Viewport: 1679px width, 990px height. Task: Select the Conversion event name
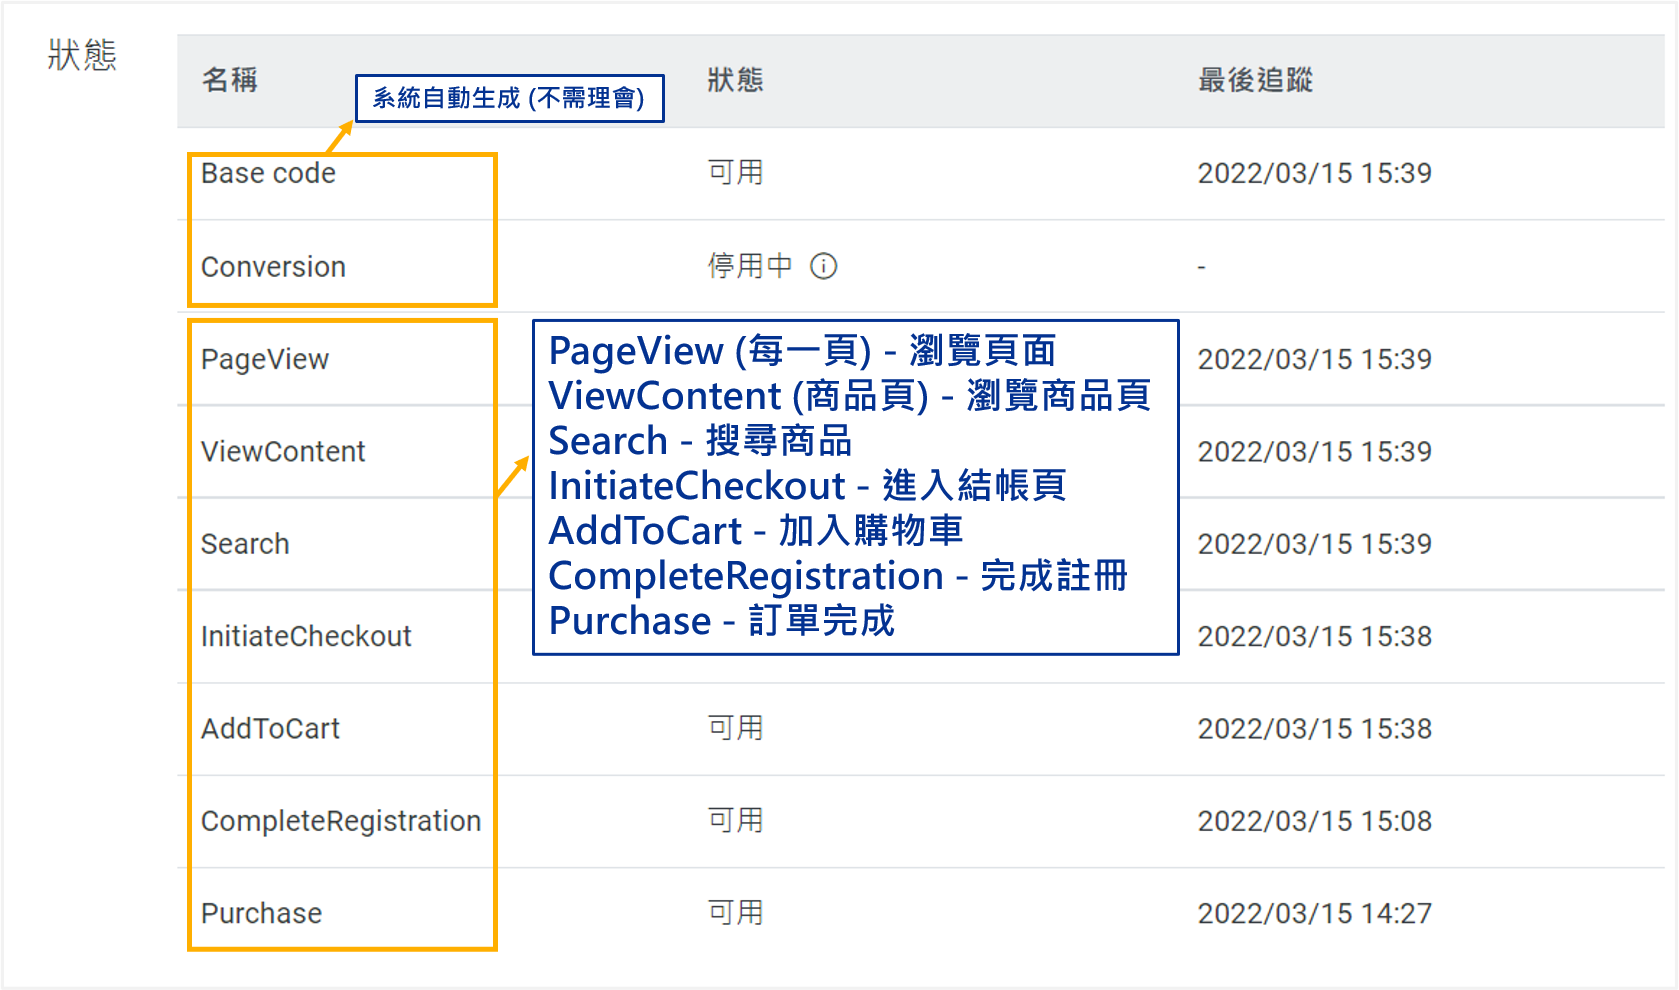click(273, 267)
